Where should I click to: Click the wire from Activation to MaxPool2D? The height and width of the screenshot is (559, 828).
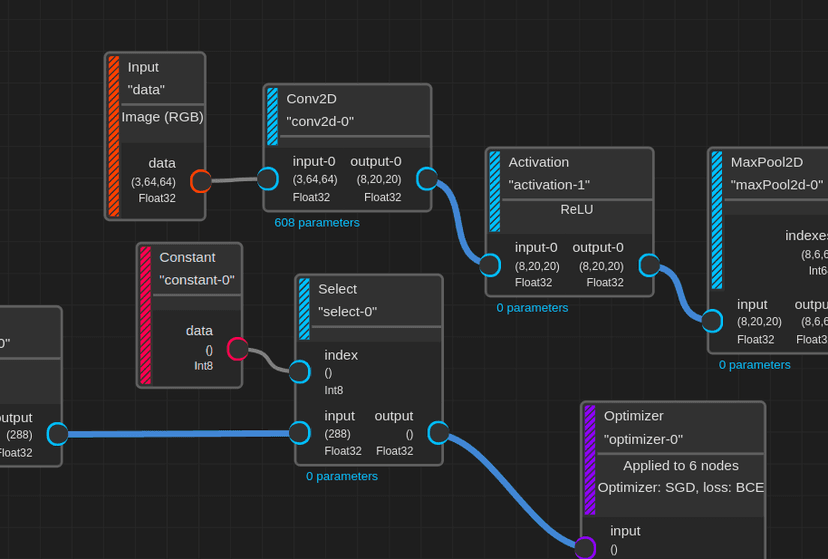coord(681,293)
